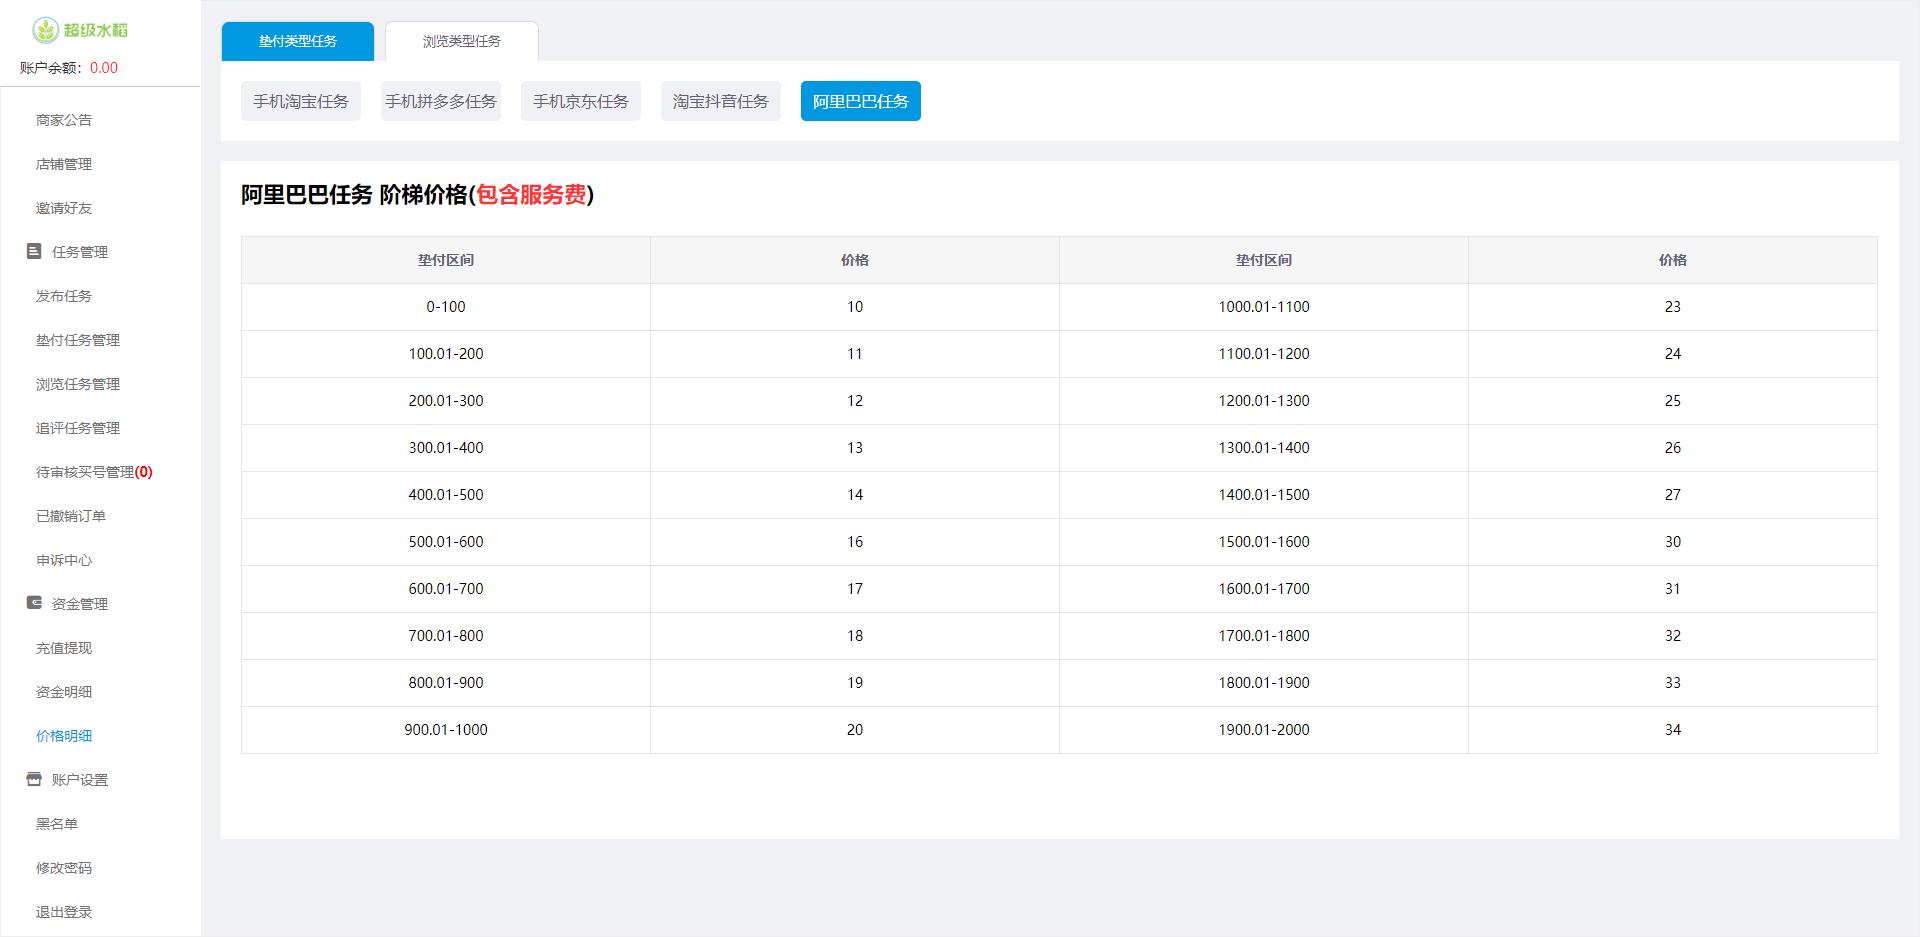Click the 1700.01-1800 range cell

pos(1264,636)
